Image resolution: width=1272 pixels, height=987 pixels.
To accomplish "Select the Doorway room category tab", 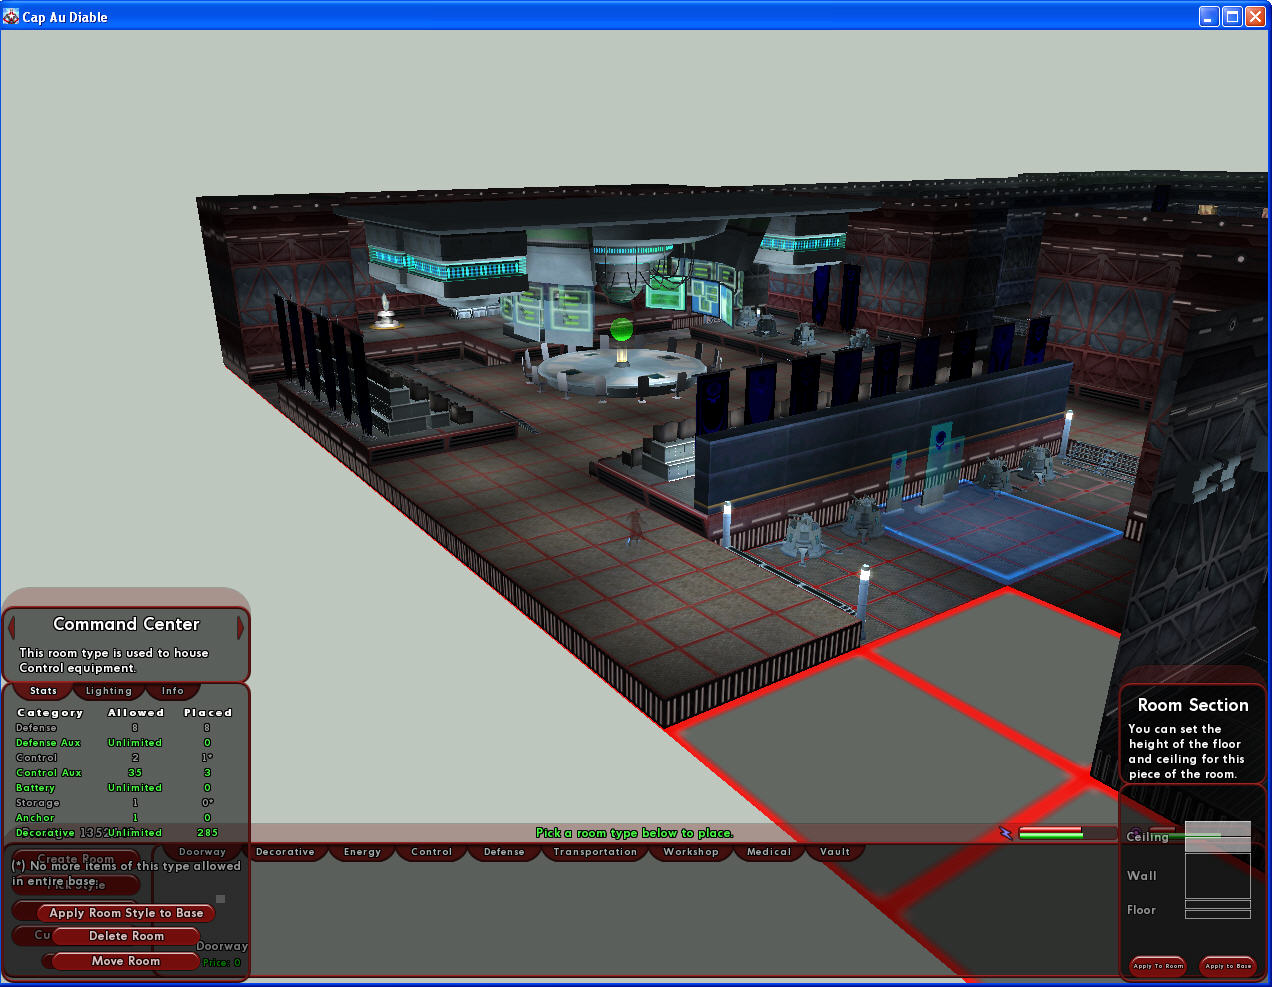I will pos(202,852).
